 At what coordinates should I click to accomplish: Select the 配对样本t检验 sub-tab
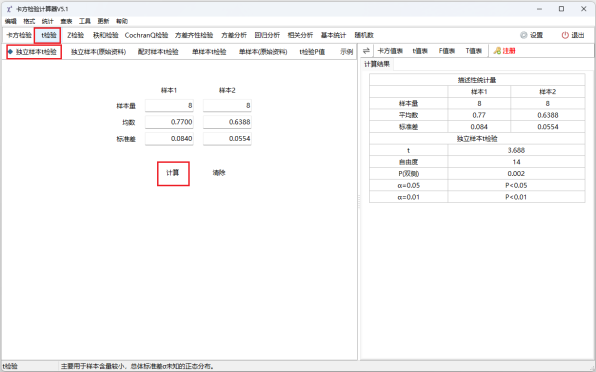(x=158, y=52)
